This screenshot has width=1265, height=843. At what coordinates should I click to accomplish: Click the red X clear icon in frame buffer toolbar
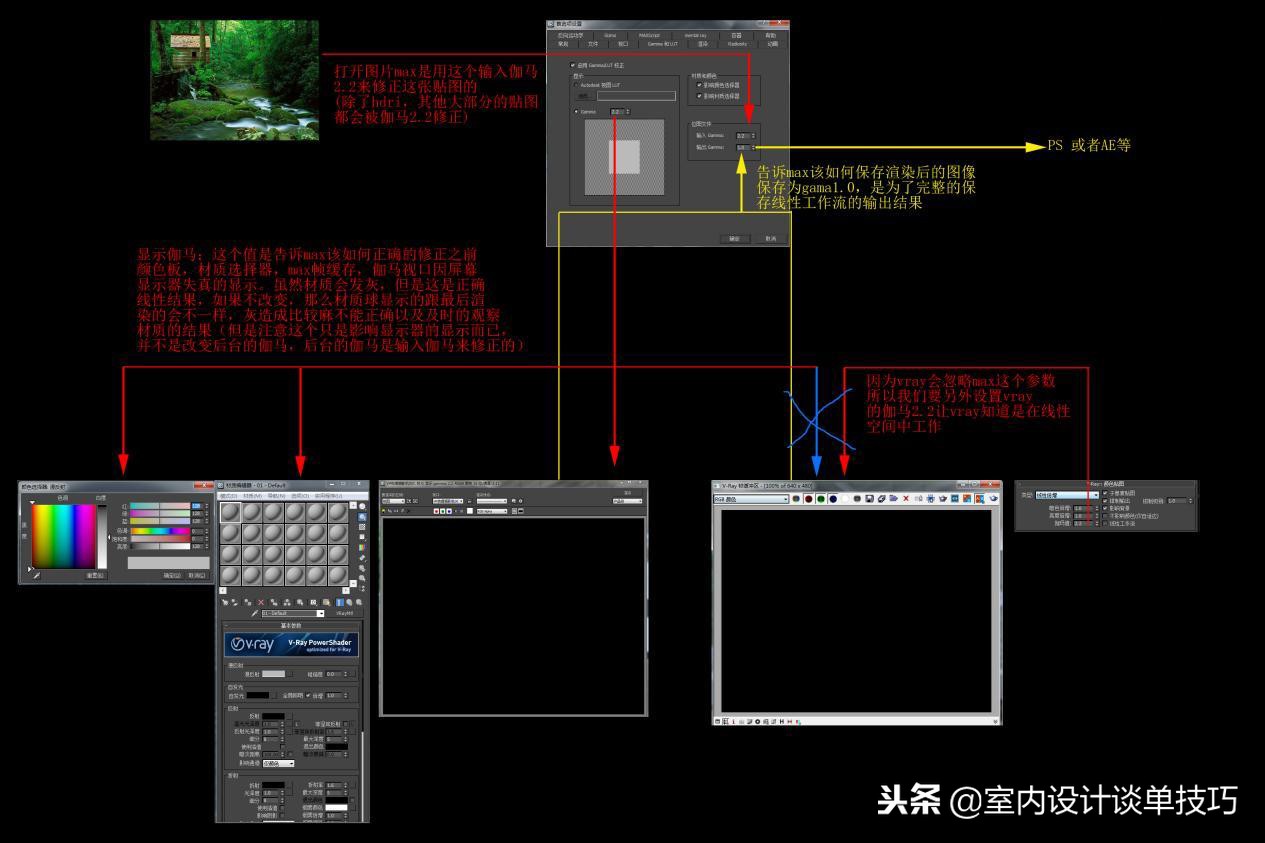point(905,498)
